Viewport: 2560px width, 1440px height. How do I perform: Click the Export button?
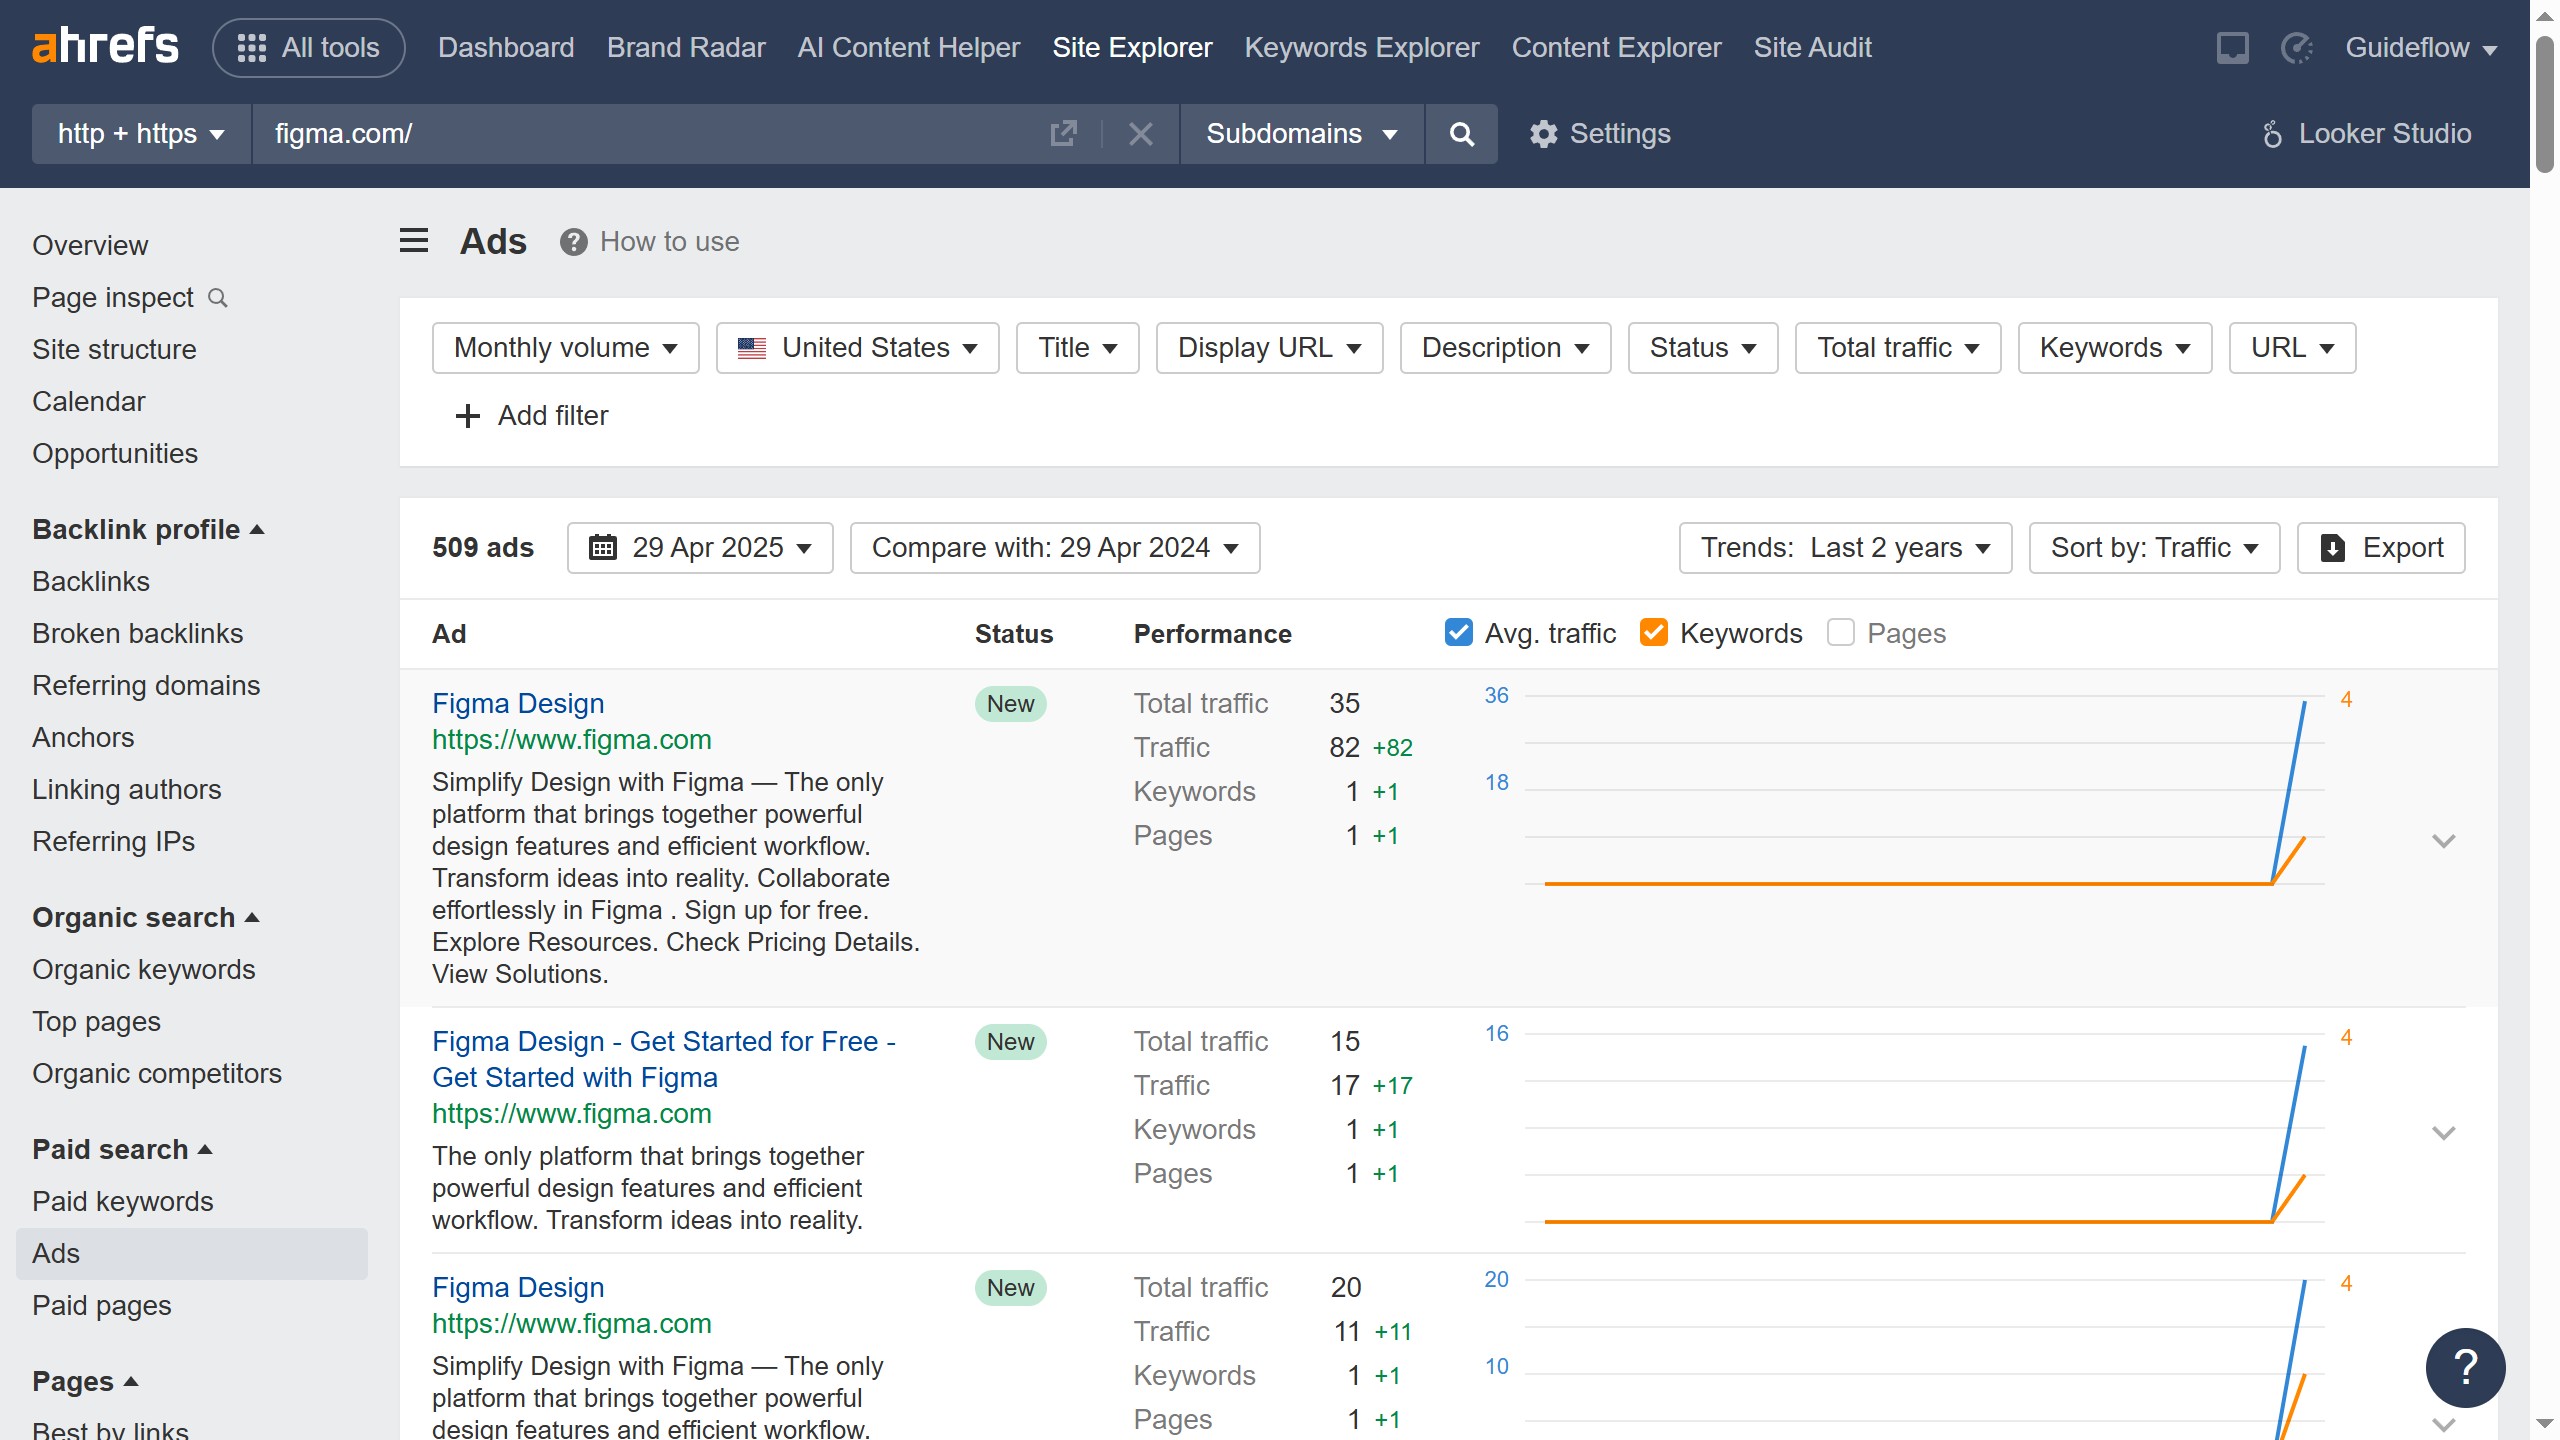click(x=2380, y=548)
